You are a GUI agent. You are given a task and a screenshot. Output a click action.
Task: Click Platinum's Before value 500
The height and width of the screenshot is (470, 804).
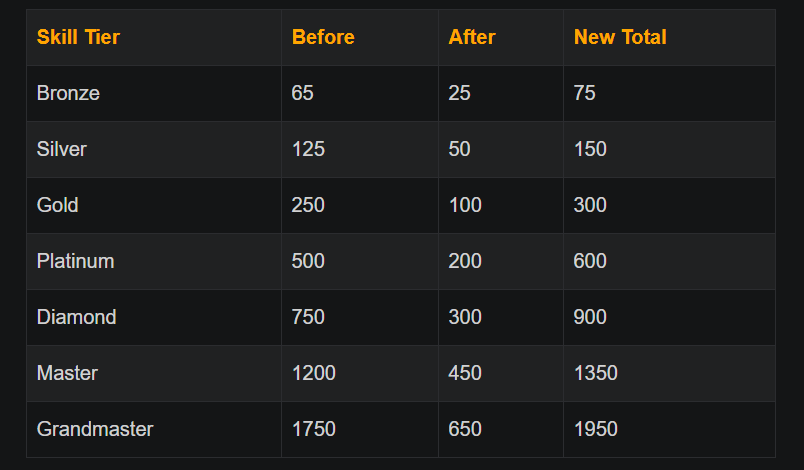(x=308, y=261)
